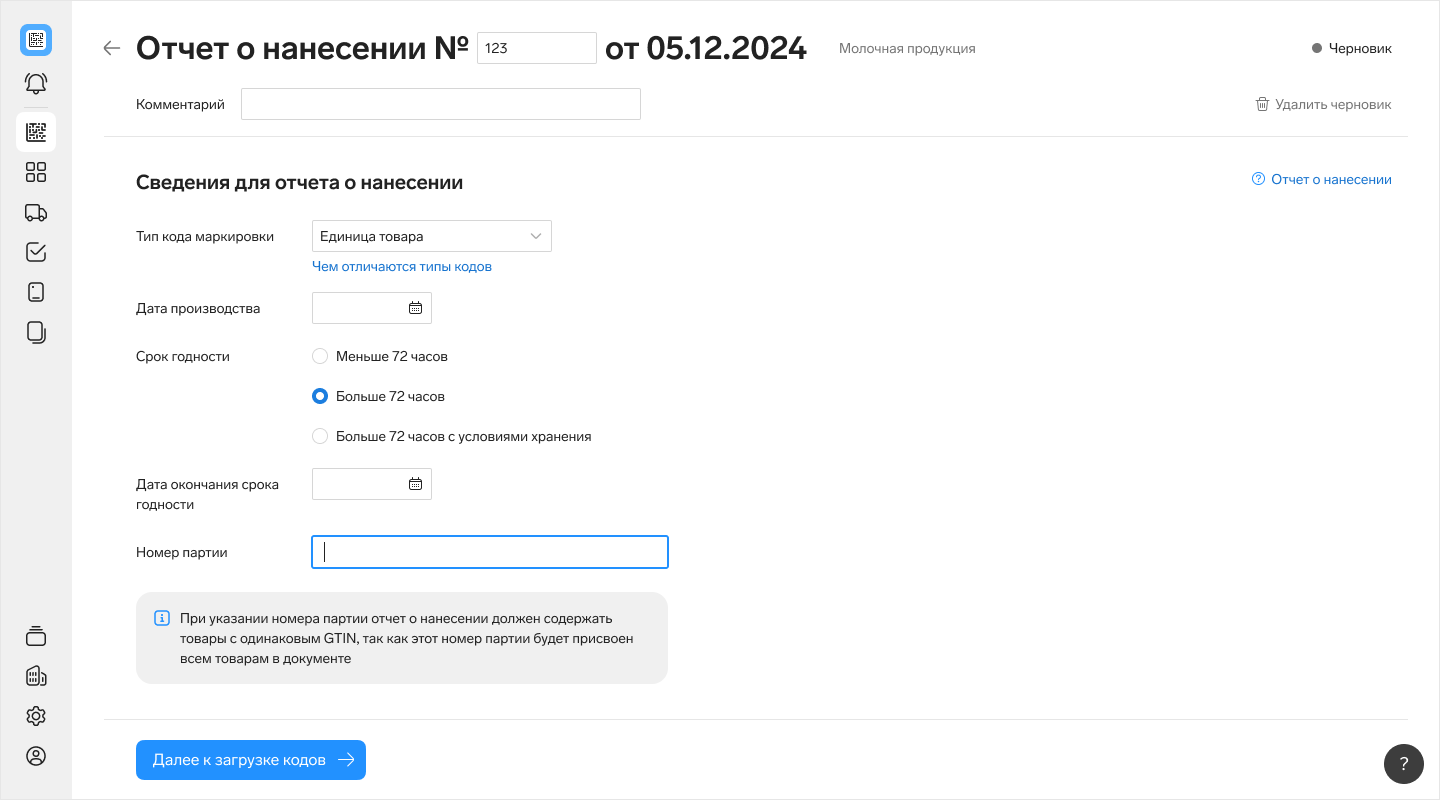Focus the 'Дата производства' date field

pyautogui.click(x=372, y=308)
